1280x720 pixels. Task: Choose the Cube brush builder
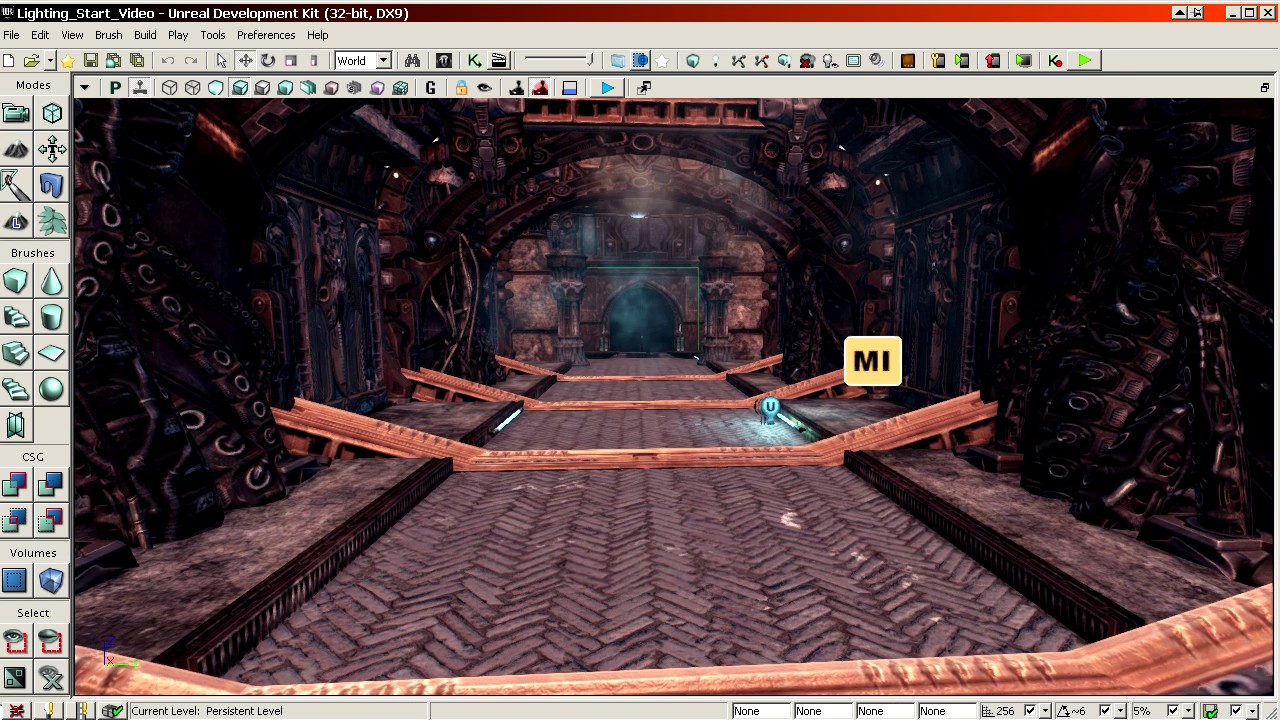[x=16, y=282]
